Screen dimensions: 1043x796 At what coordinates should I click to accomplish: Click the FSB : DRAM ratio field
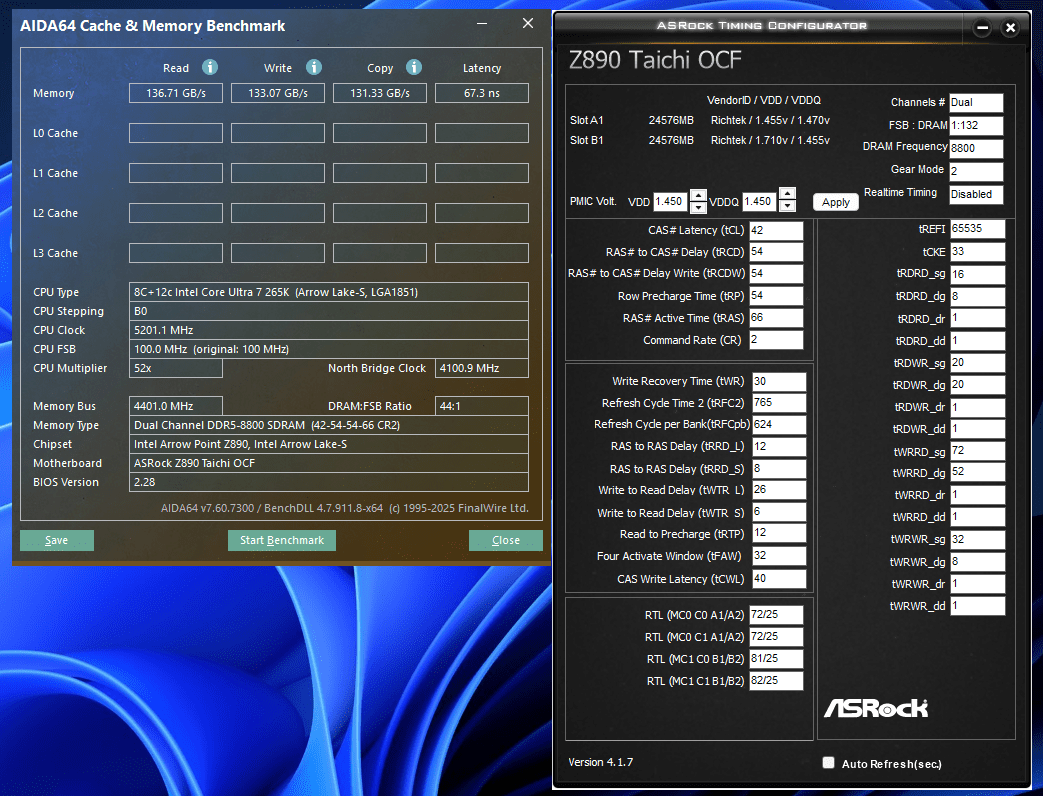click(x=976, y=126)
